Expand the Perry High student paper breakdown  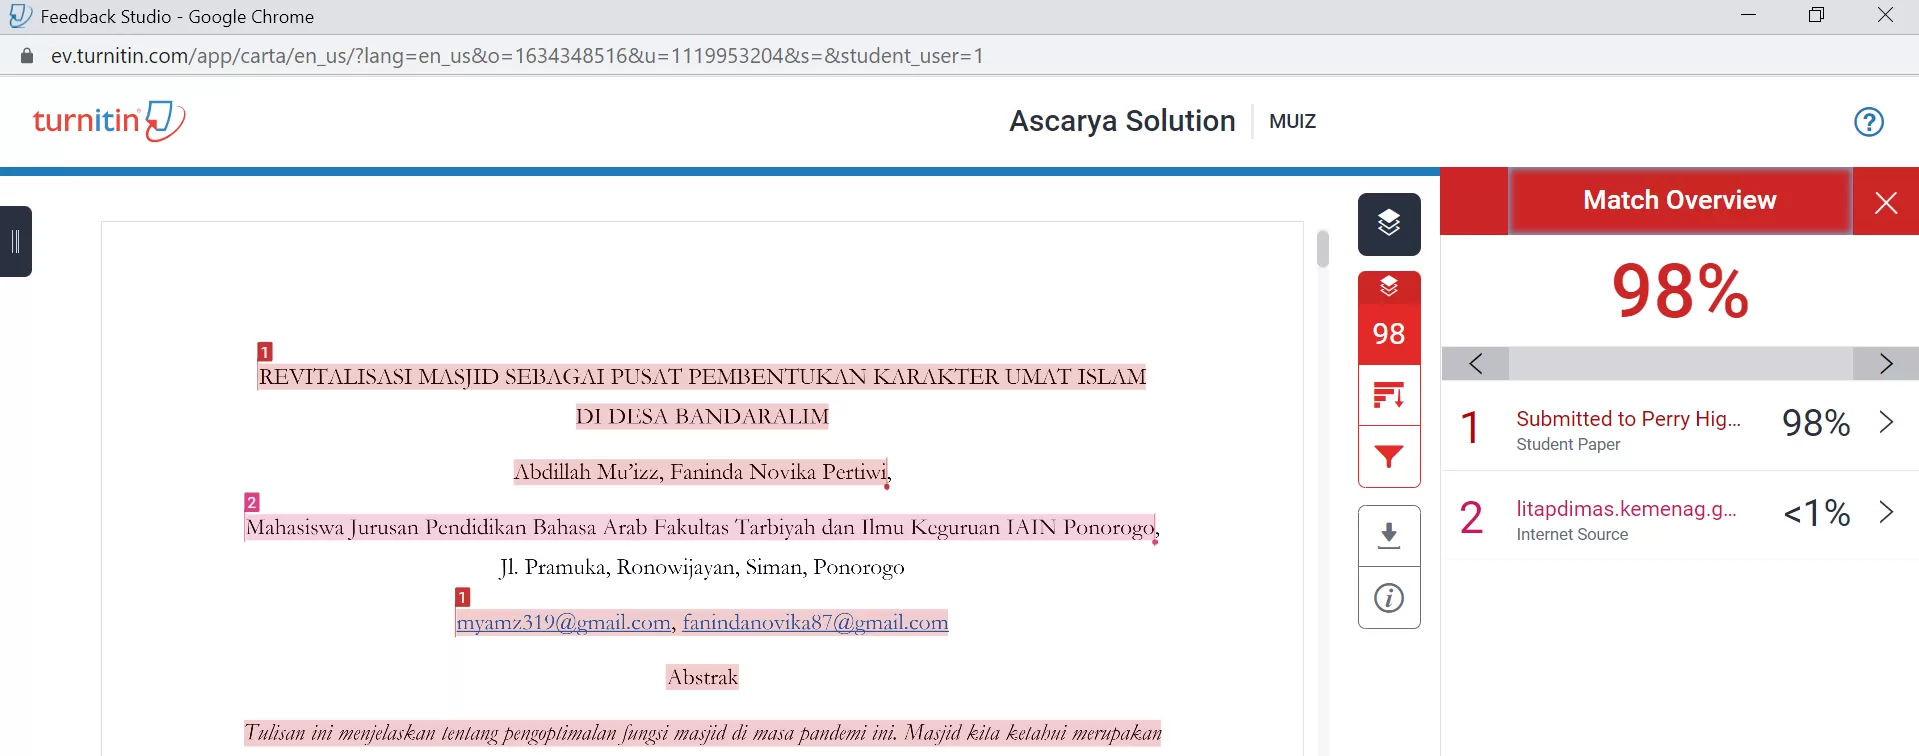(1886, 422)
